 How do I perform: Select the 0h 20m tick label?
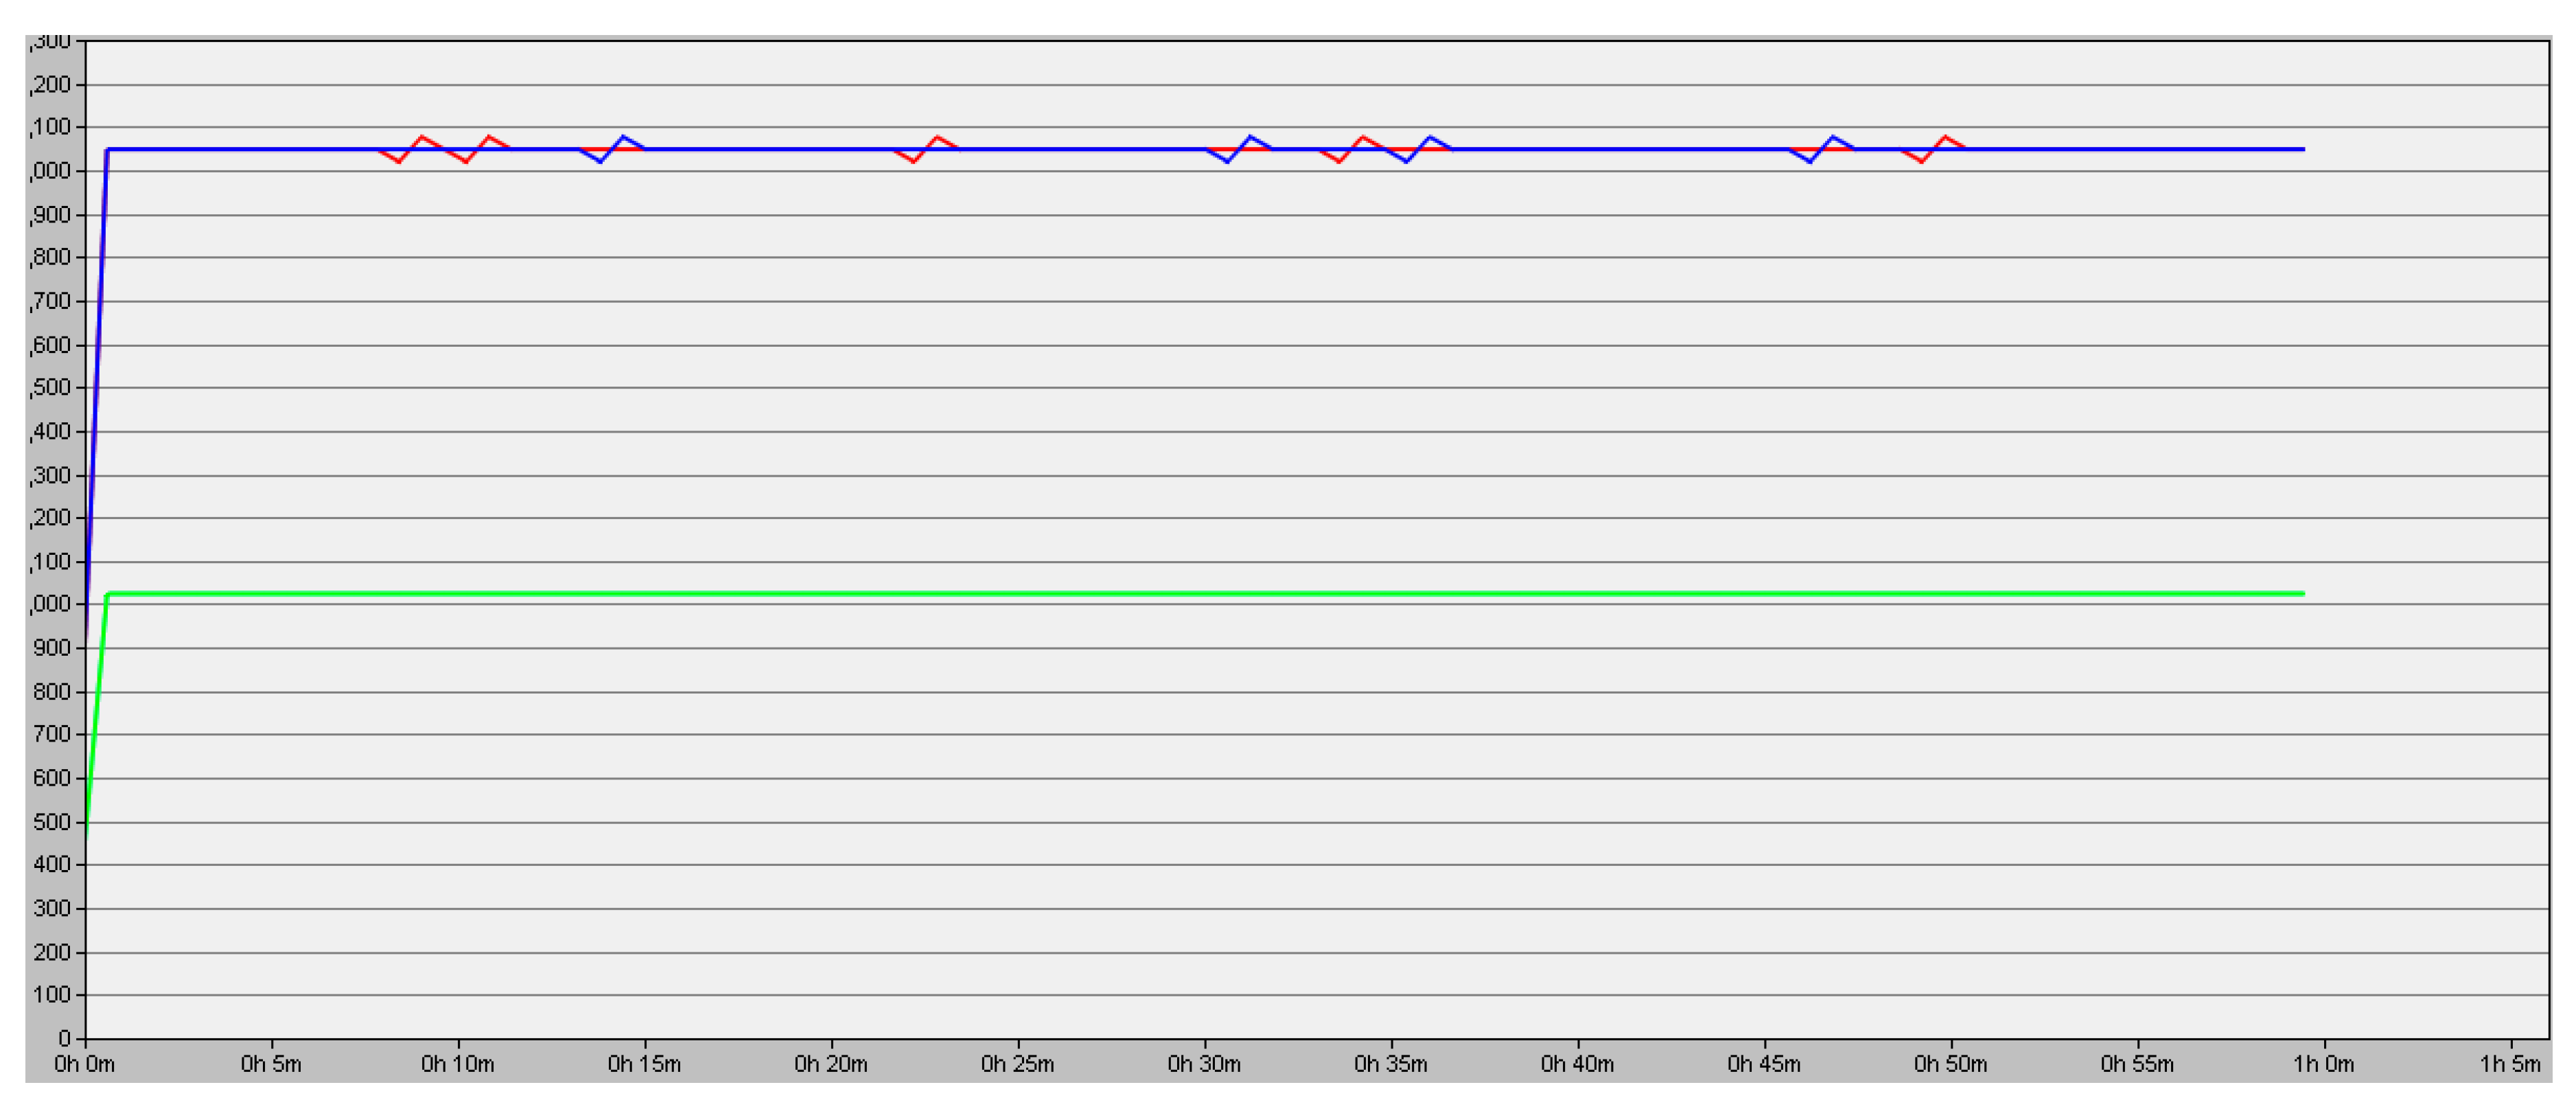830,1064
